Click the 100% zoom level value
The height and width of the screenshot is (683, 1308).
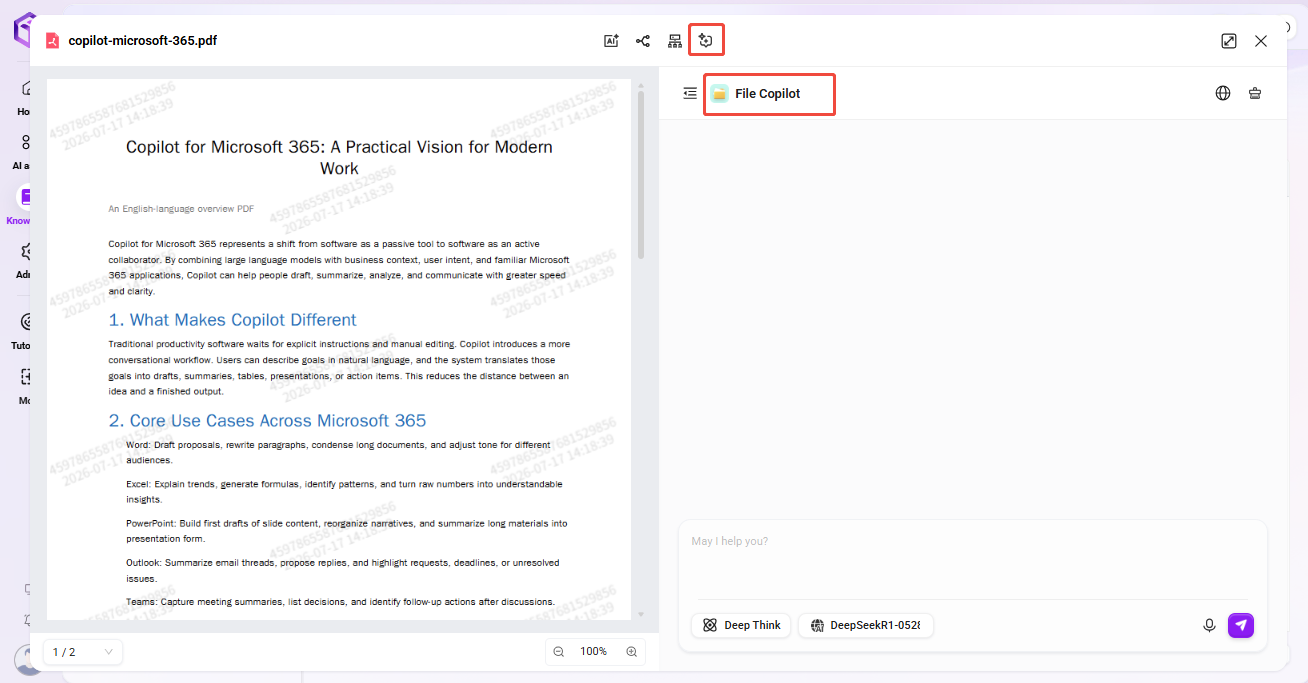pos(594,652)
